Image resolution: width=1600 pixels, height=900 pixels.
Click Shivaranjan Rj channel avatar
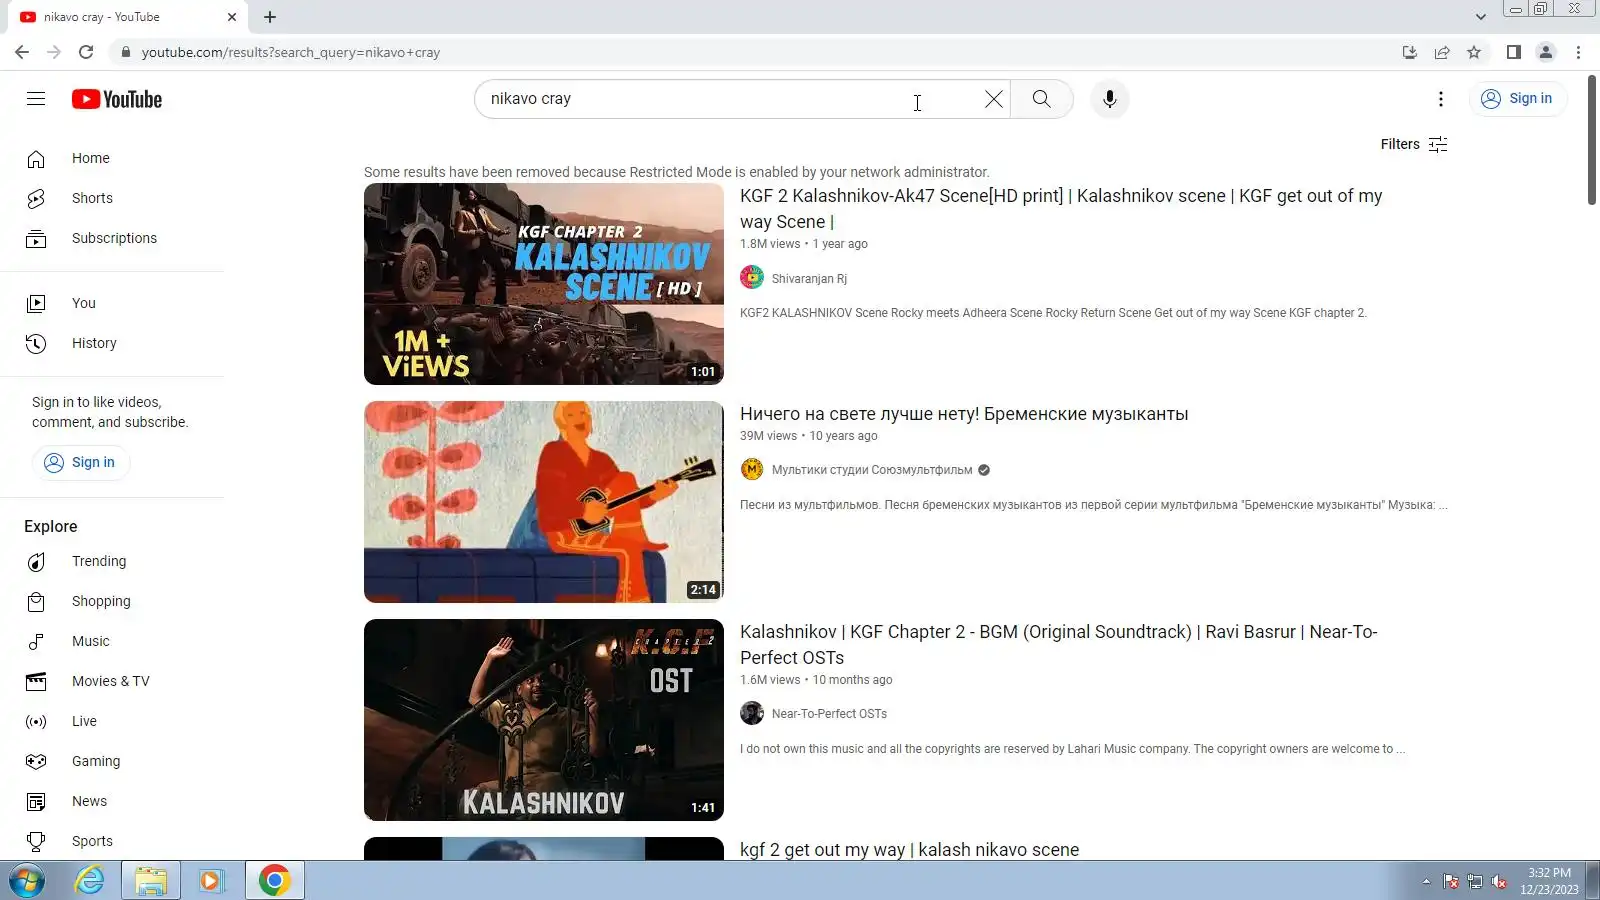coord(752,278)
